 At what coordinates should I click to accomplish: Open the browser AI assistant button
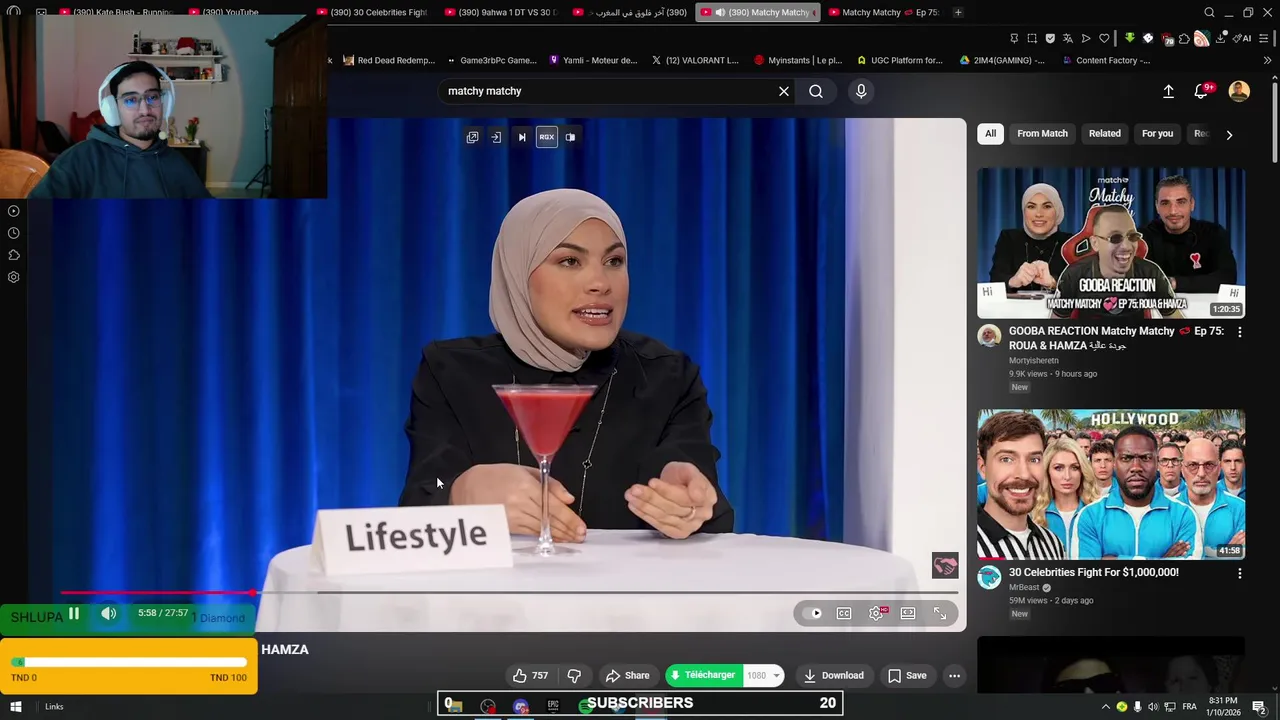click(x=1243, y=38)
